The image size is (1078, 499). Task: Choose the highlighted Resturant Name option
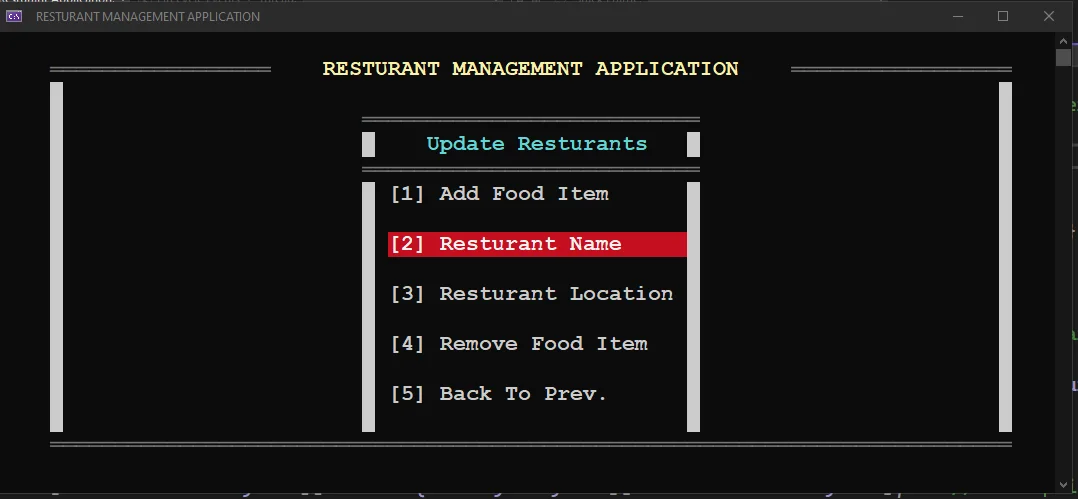coord(537,244)
